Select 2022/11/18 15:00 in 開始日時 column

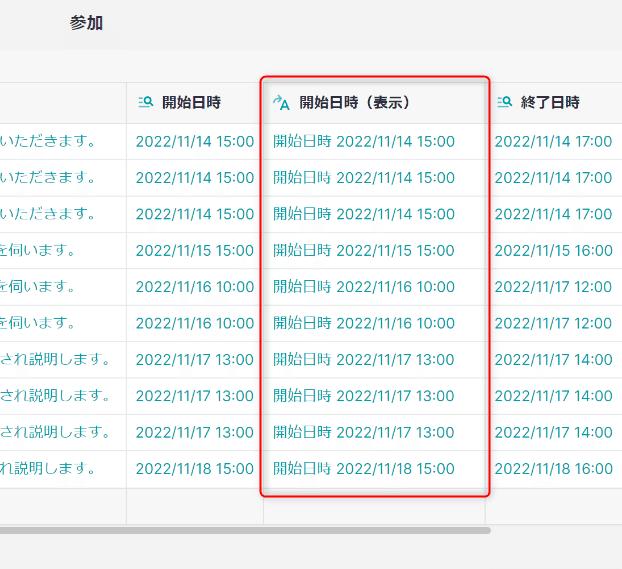[195, 469]
